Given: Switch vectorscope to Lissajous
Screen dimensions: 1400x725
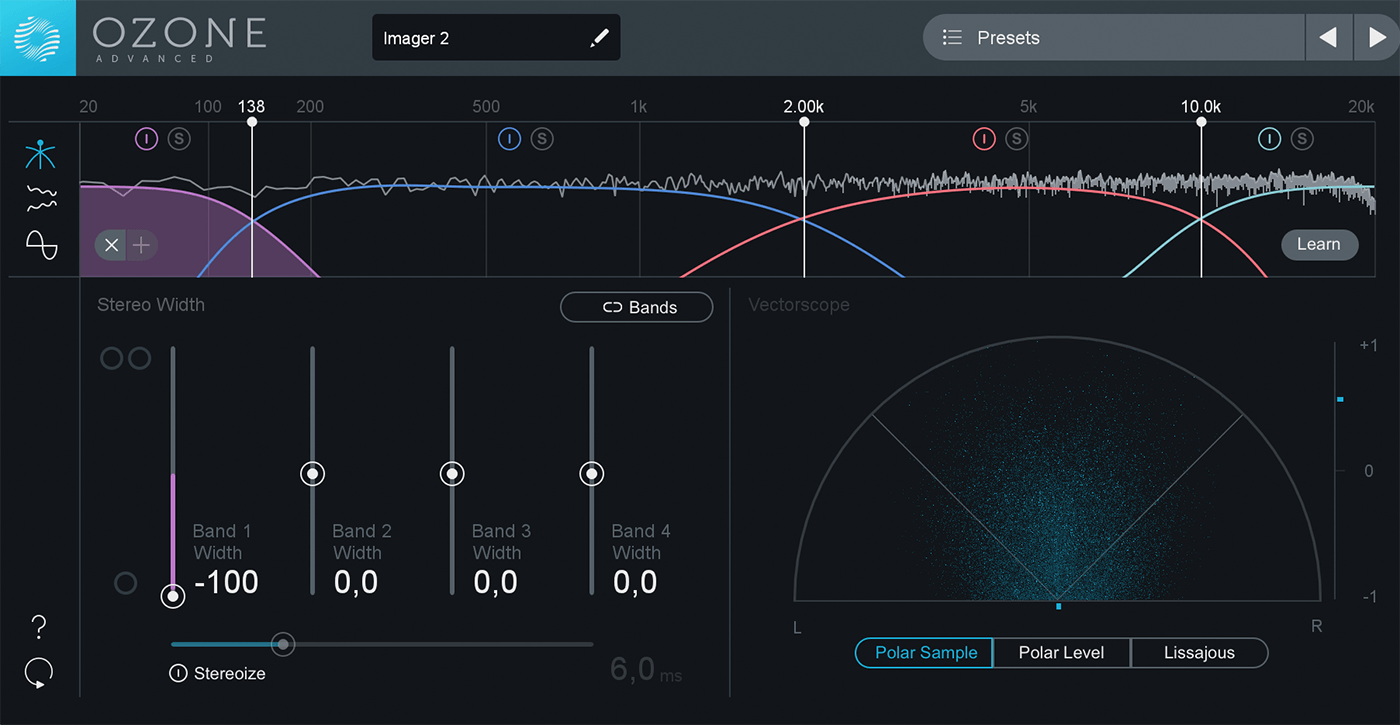Looking at the screenshot, I should 1199,653.
